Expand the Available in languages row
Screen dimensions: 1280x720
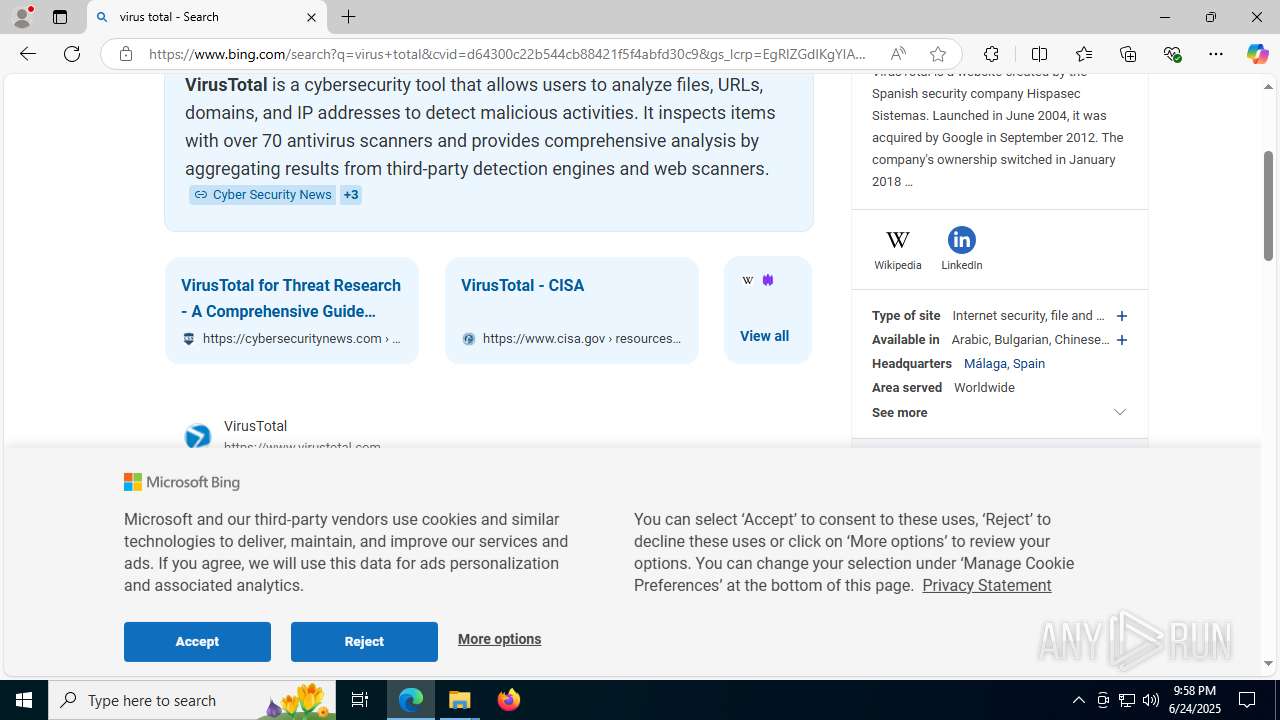[x=1122, y=340]
